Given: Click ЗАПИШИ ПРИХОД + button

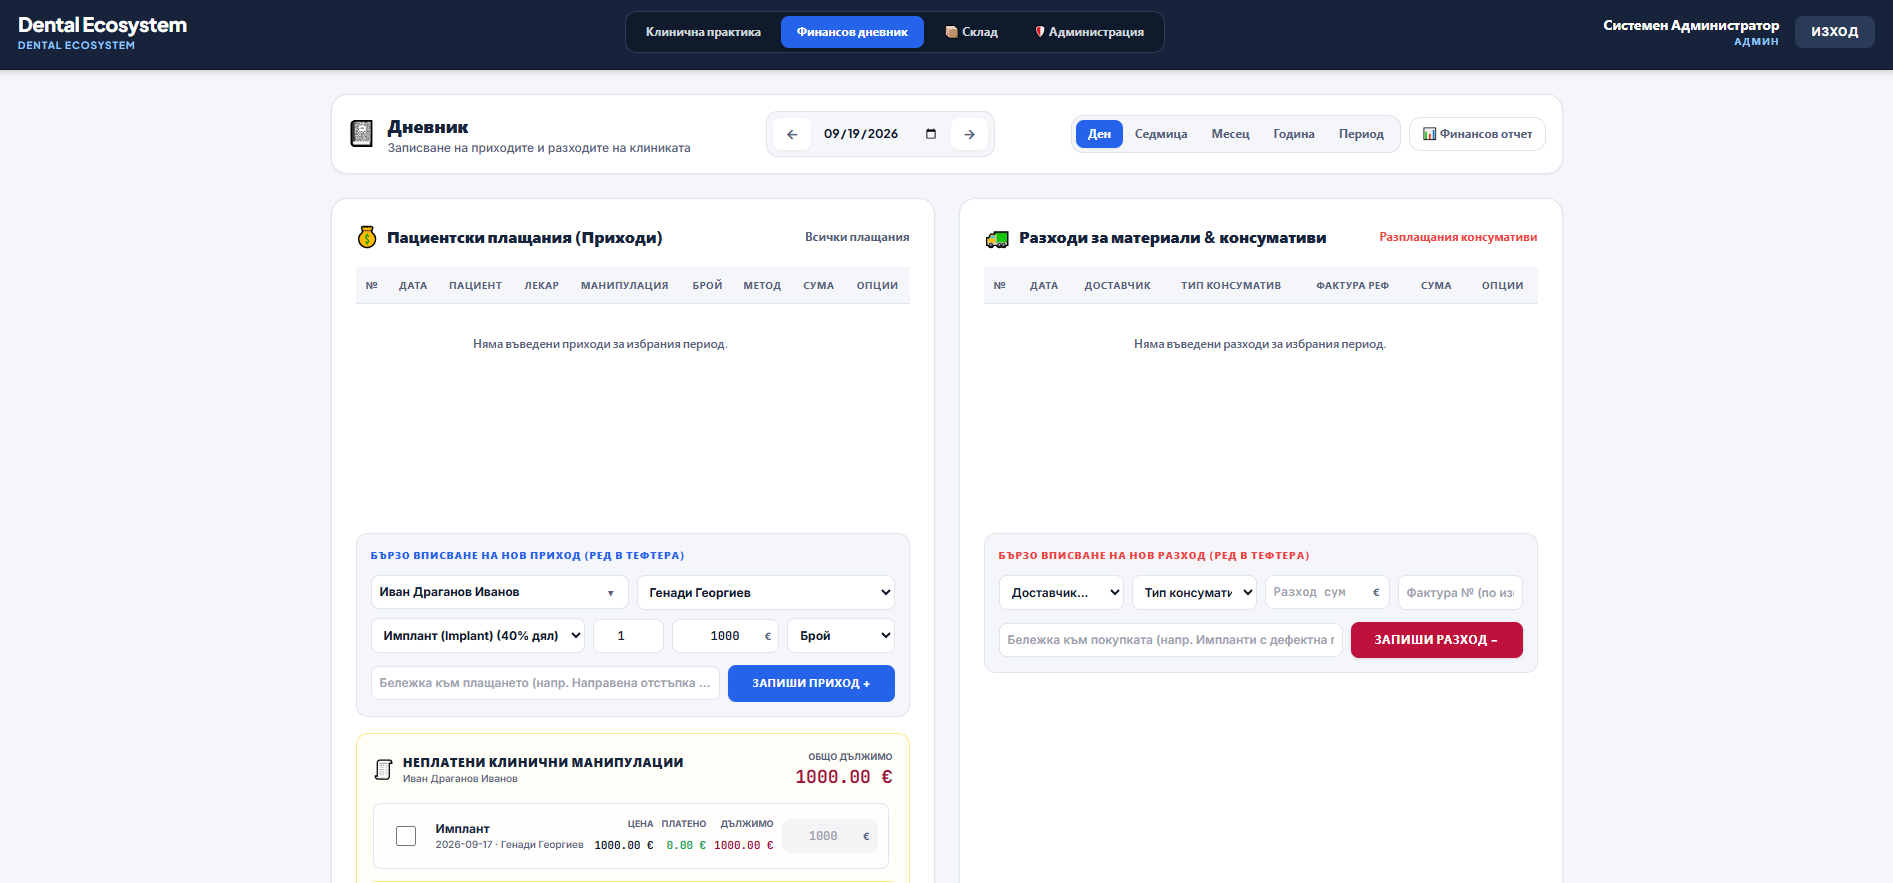Looking at the screenshot, I should tap(811, 684).
